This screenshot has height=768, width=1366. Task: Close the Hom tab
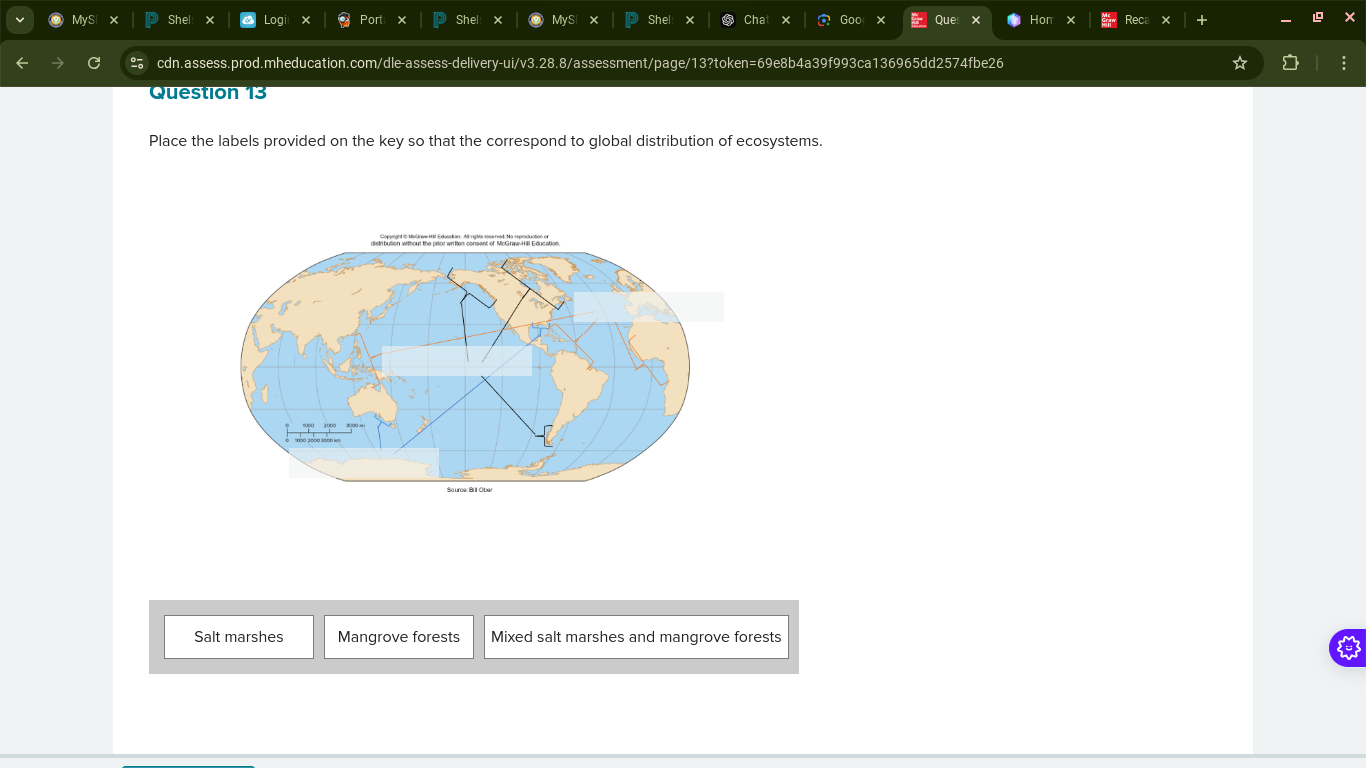coord(1071,20)
